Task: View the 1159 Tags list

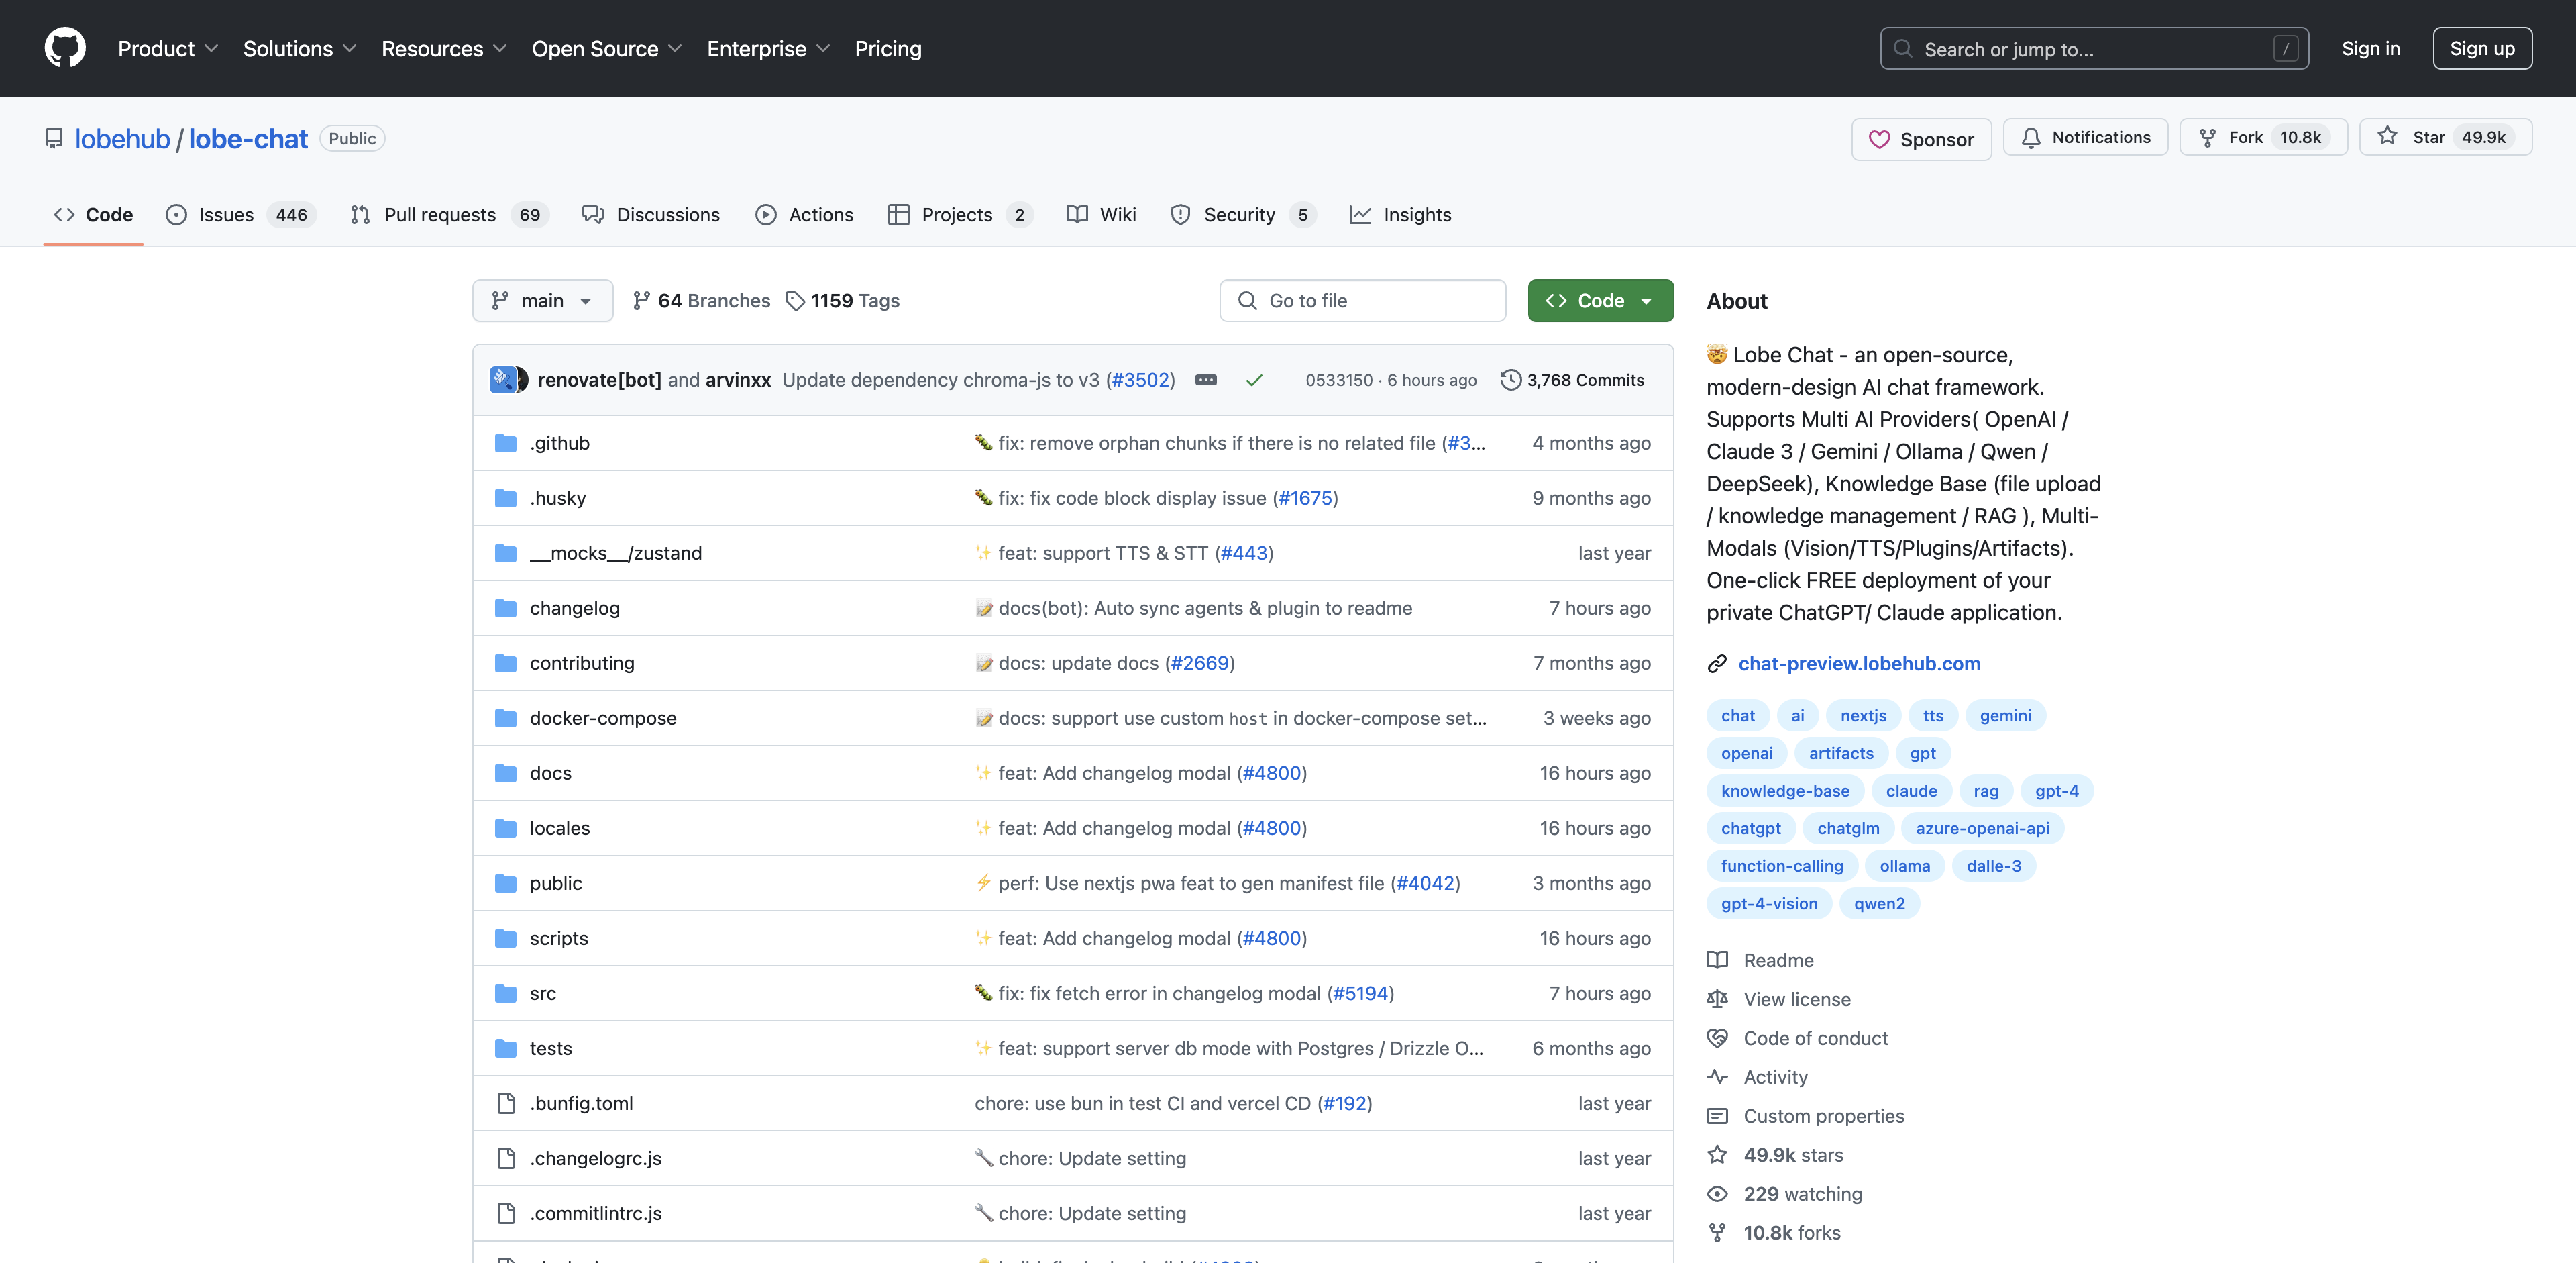Action: coord(842,300)
